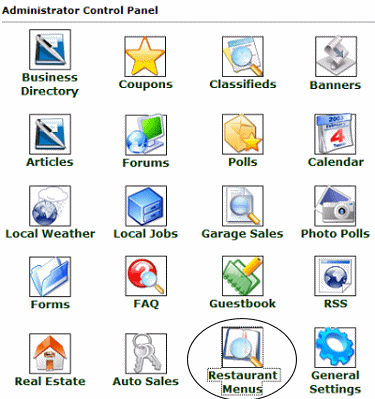Click the Local Jobs cabinet icon

tap(146, 206)
